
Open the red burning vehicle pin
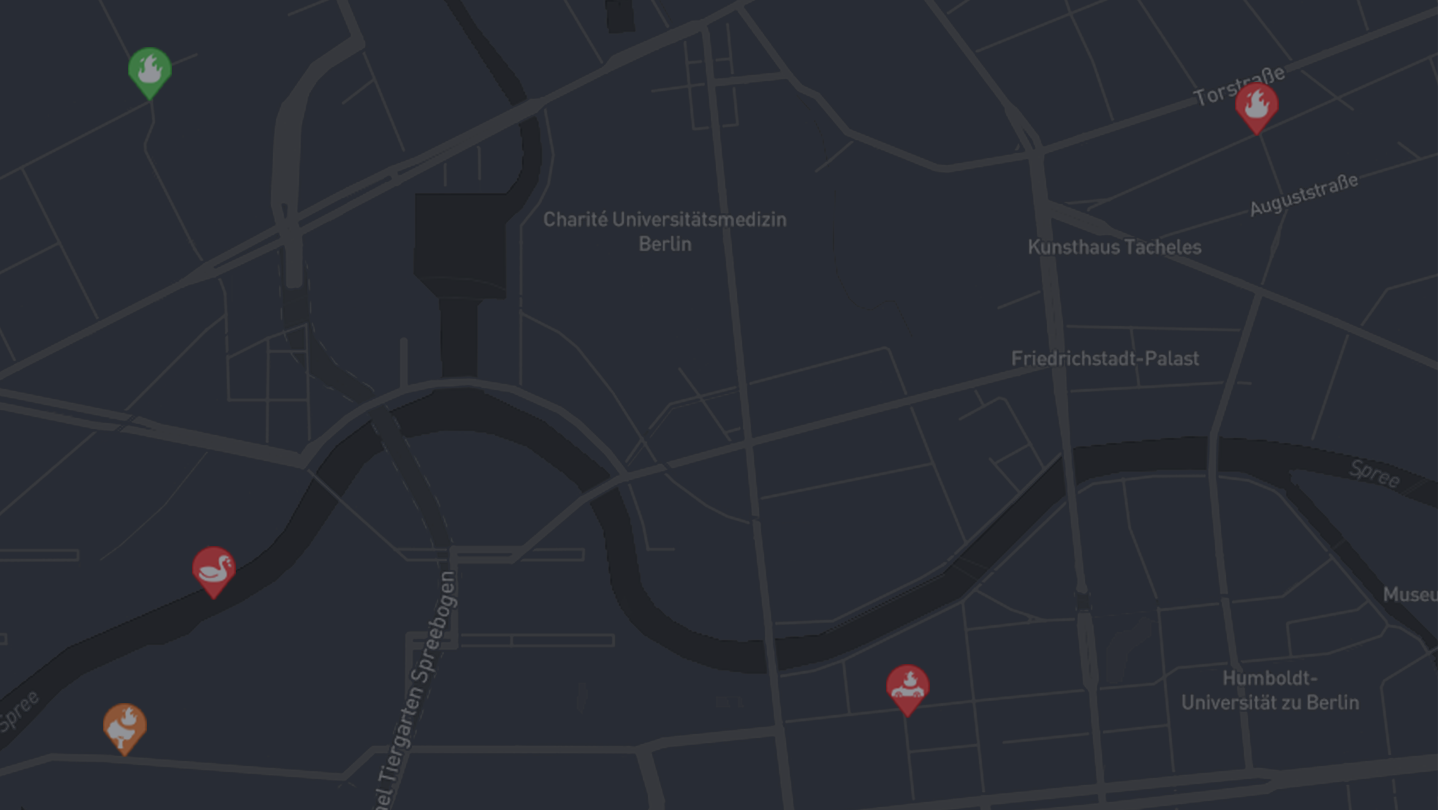(x=908, y=690)
